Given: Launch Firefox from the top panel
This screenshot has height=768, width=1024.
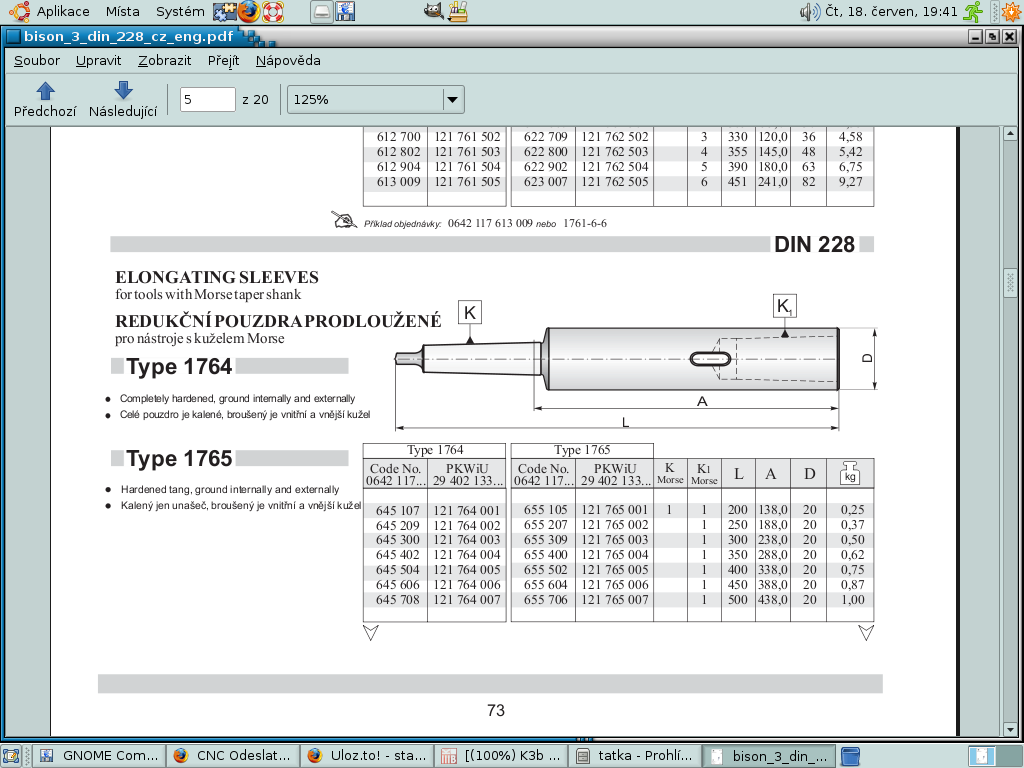Looking at the screenshot, I should click(x=248, y=12).
